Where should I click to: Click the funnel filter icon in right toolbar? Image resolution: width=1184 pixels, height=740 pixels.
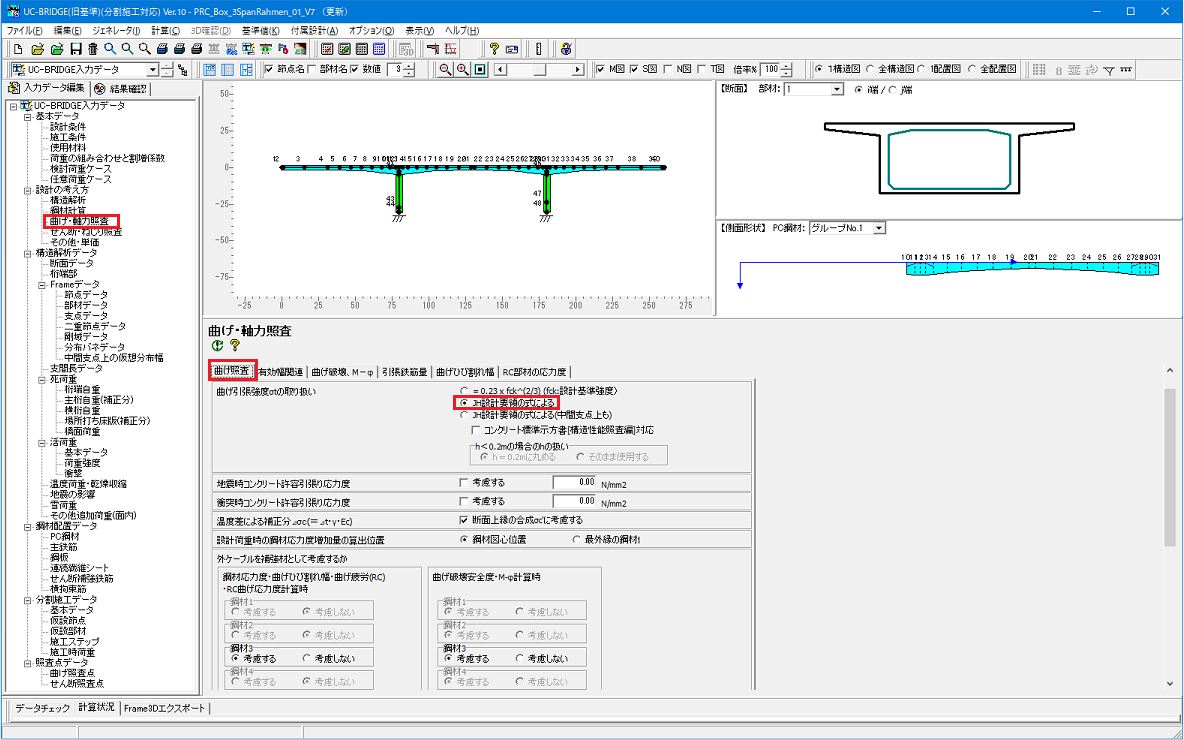tap(1109, 69)
